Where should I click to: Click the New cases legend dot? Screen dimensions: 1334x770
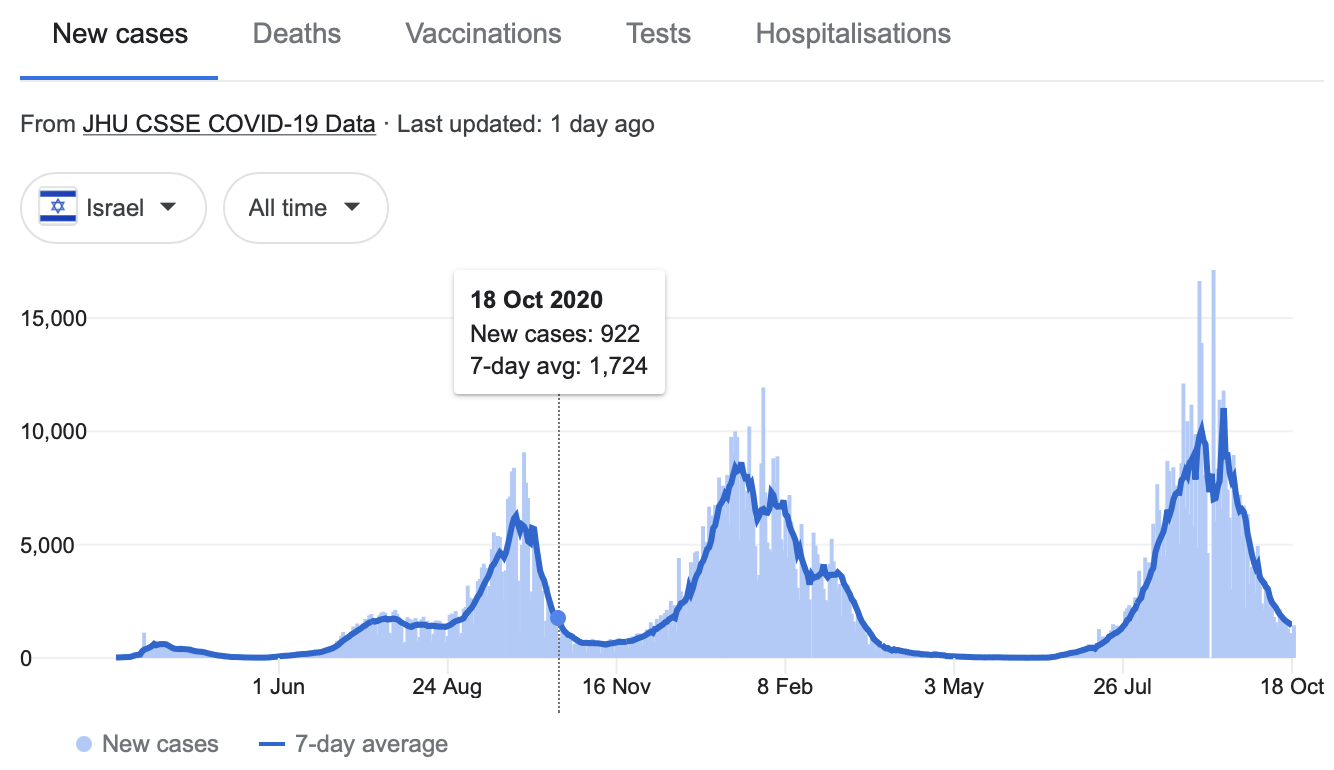84,744
